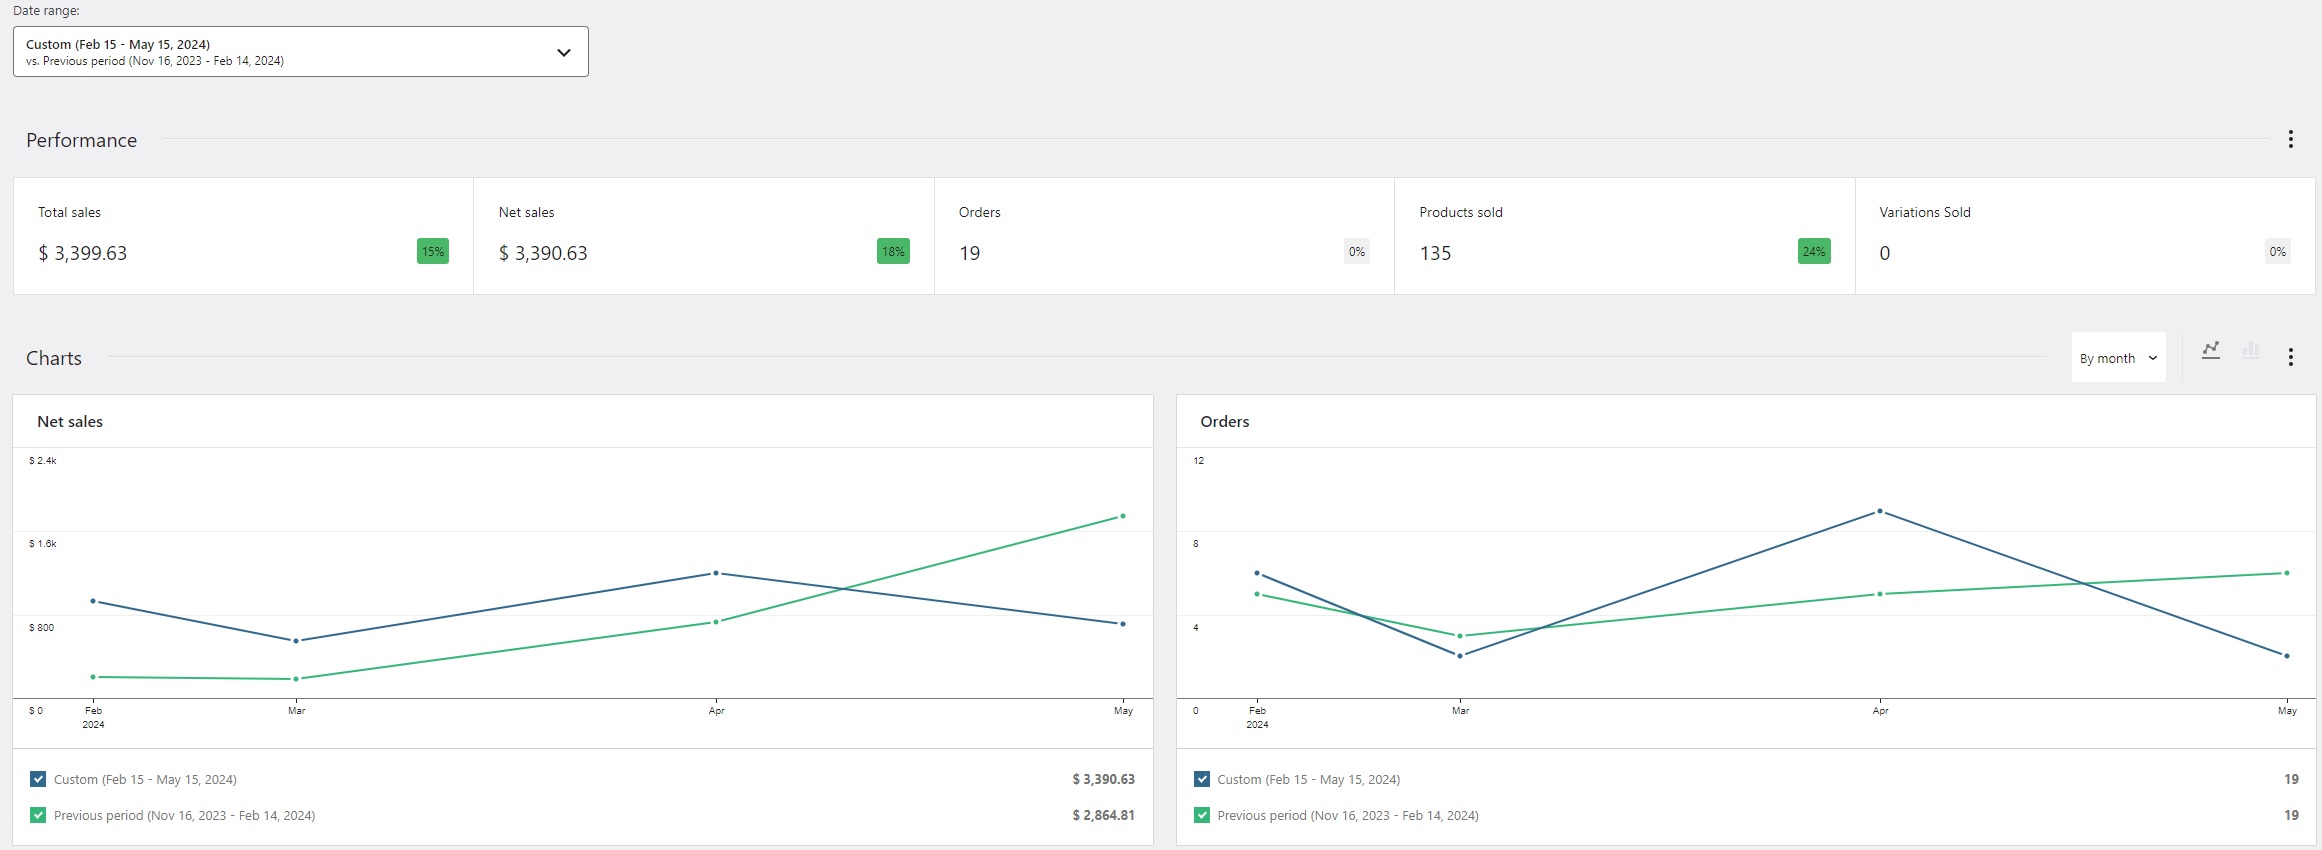The height and width of the screenshot is (850, 2322).
Task: Click the date range dropdown chevron arrow
Action: [x=564, y=53]
